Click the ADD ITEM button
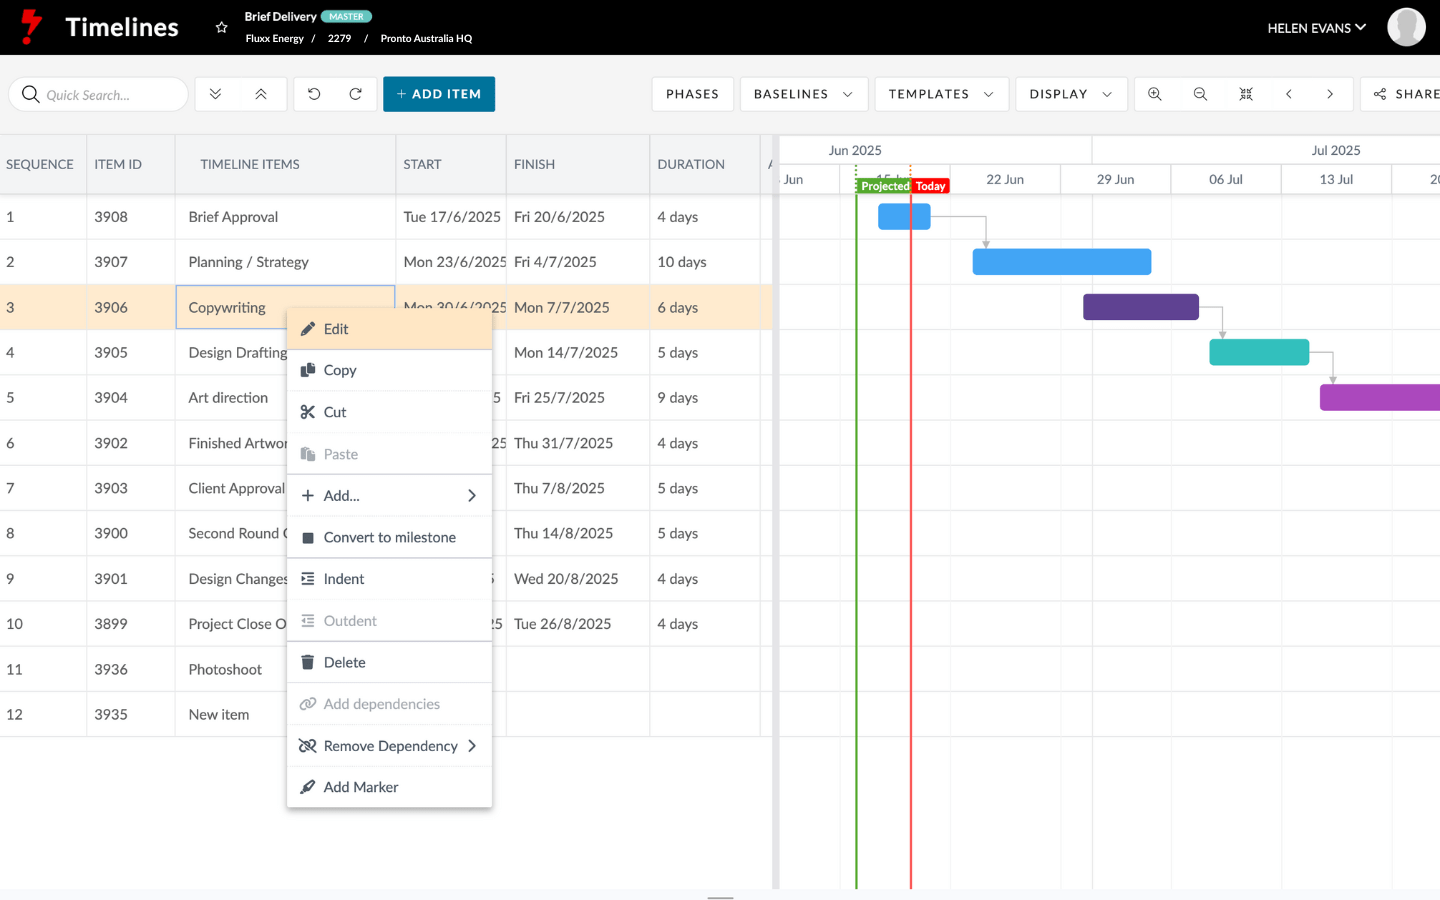 [439, 94]
